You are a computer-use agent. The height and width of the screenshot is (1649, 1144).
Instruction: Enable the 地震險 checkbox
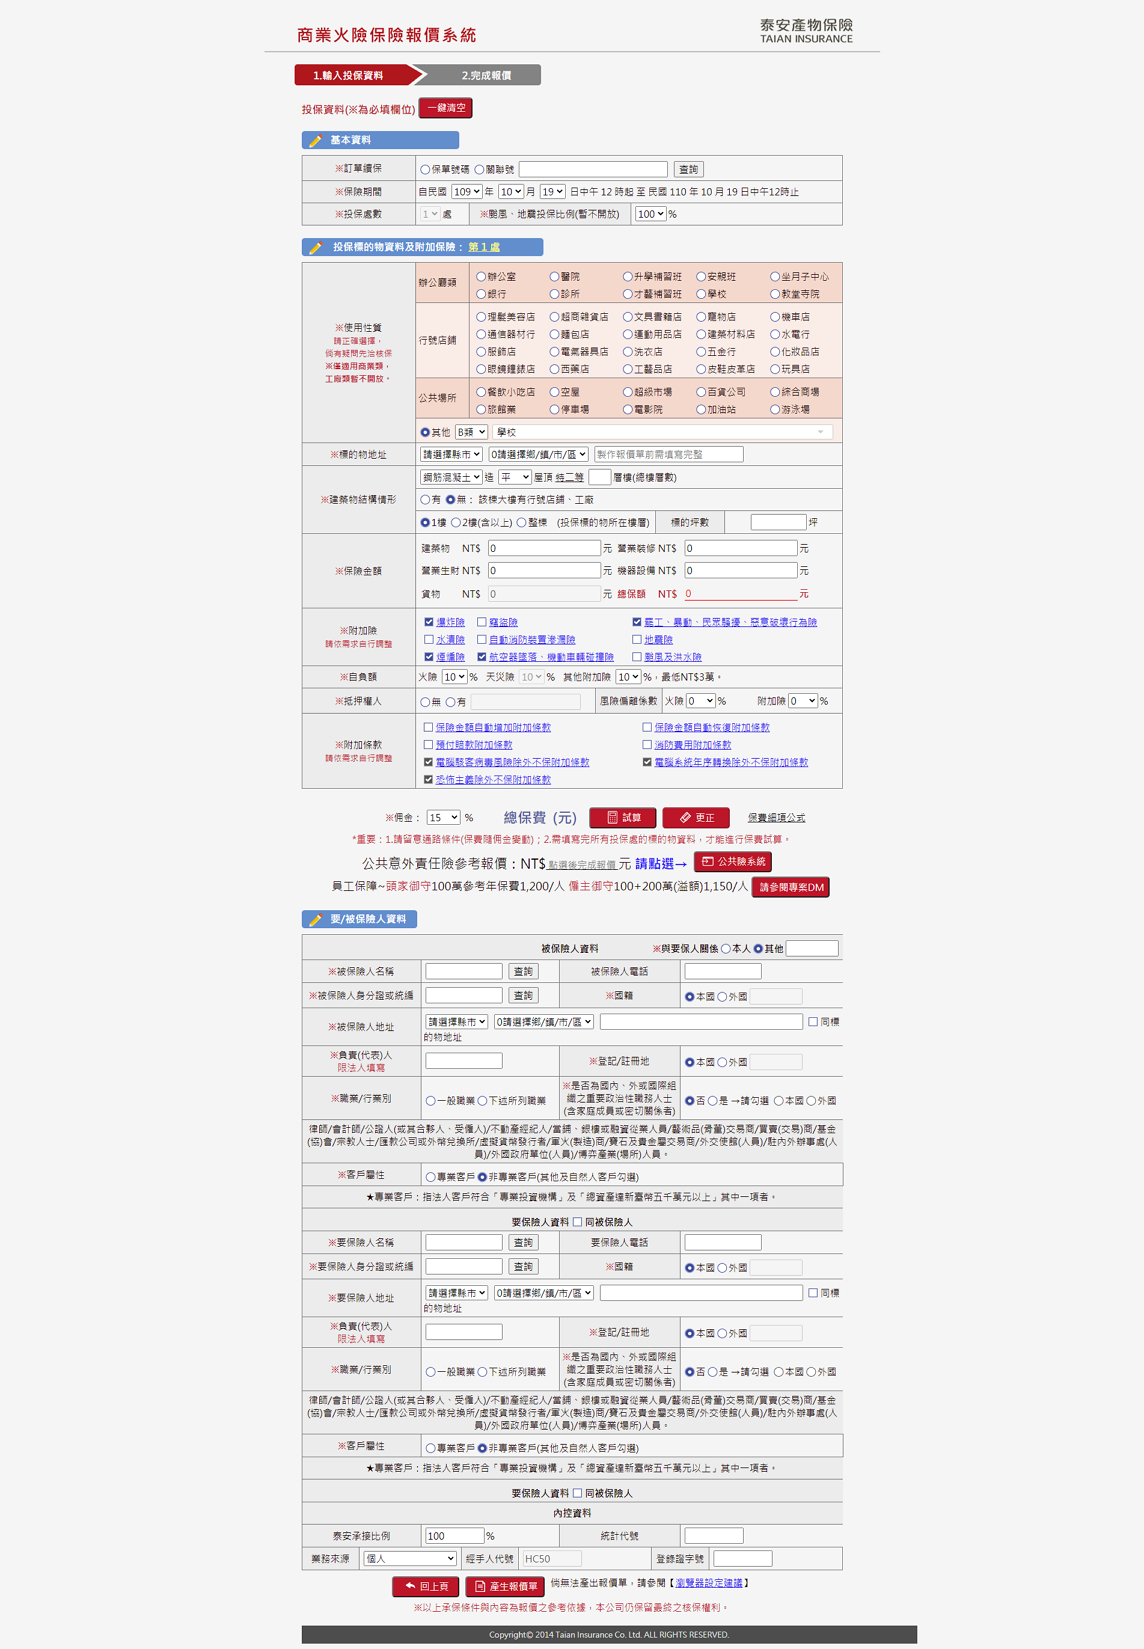tap(637, 640)
